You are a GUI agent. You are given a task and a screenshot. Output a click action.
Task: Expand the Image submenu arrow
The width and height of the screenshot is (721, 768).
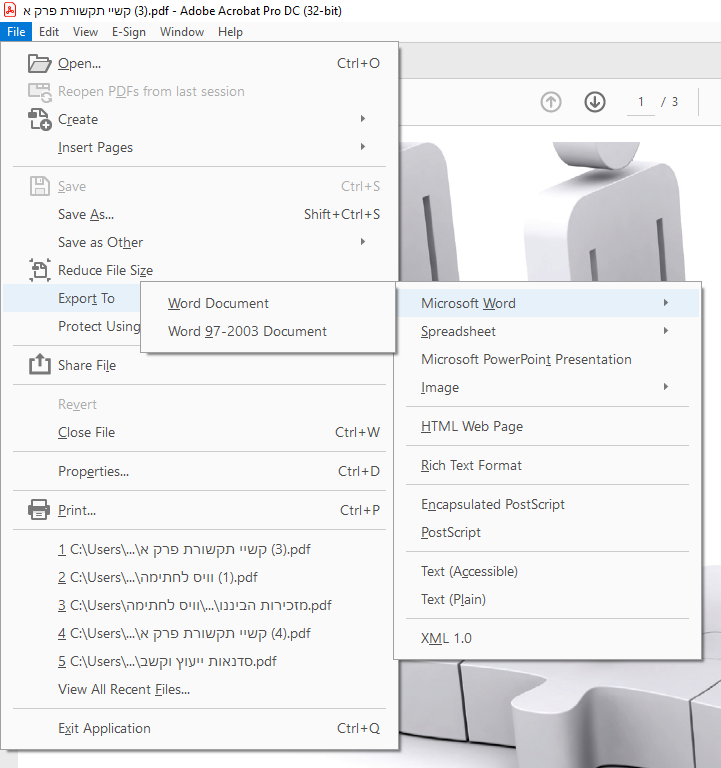(x=666, y=386)
